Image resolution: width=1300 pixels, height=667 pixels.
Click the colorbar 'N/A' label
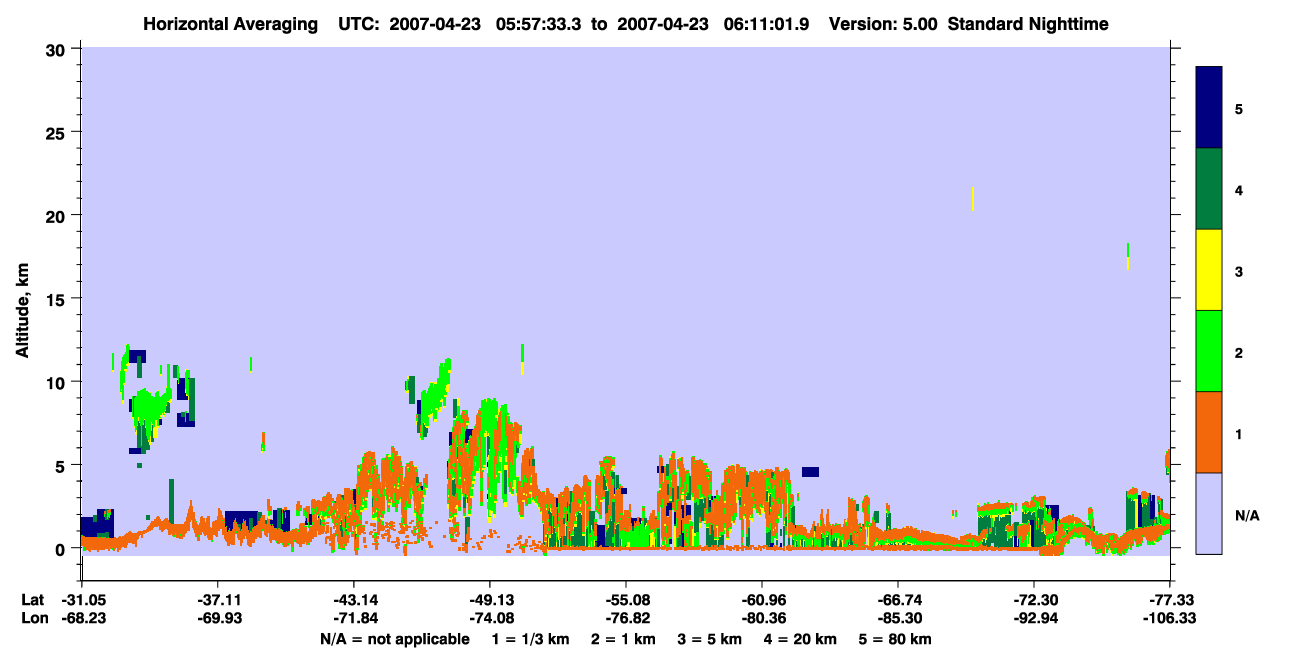[1246, 515]
